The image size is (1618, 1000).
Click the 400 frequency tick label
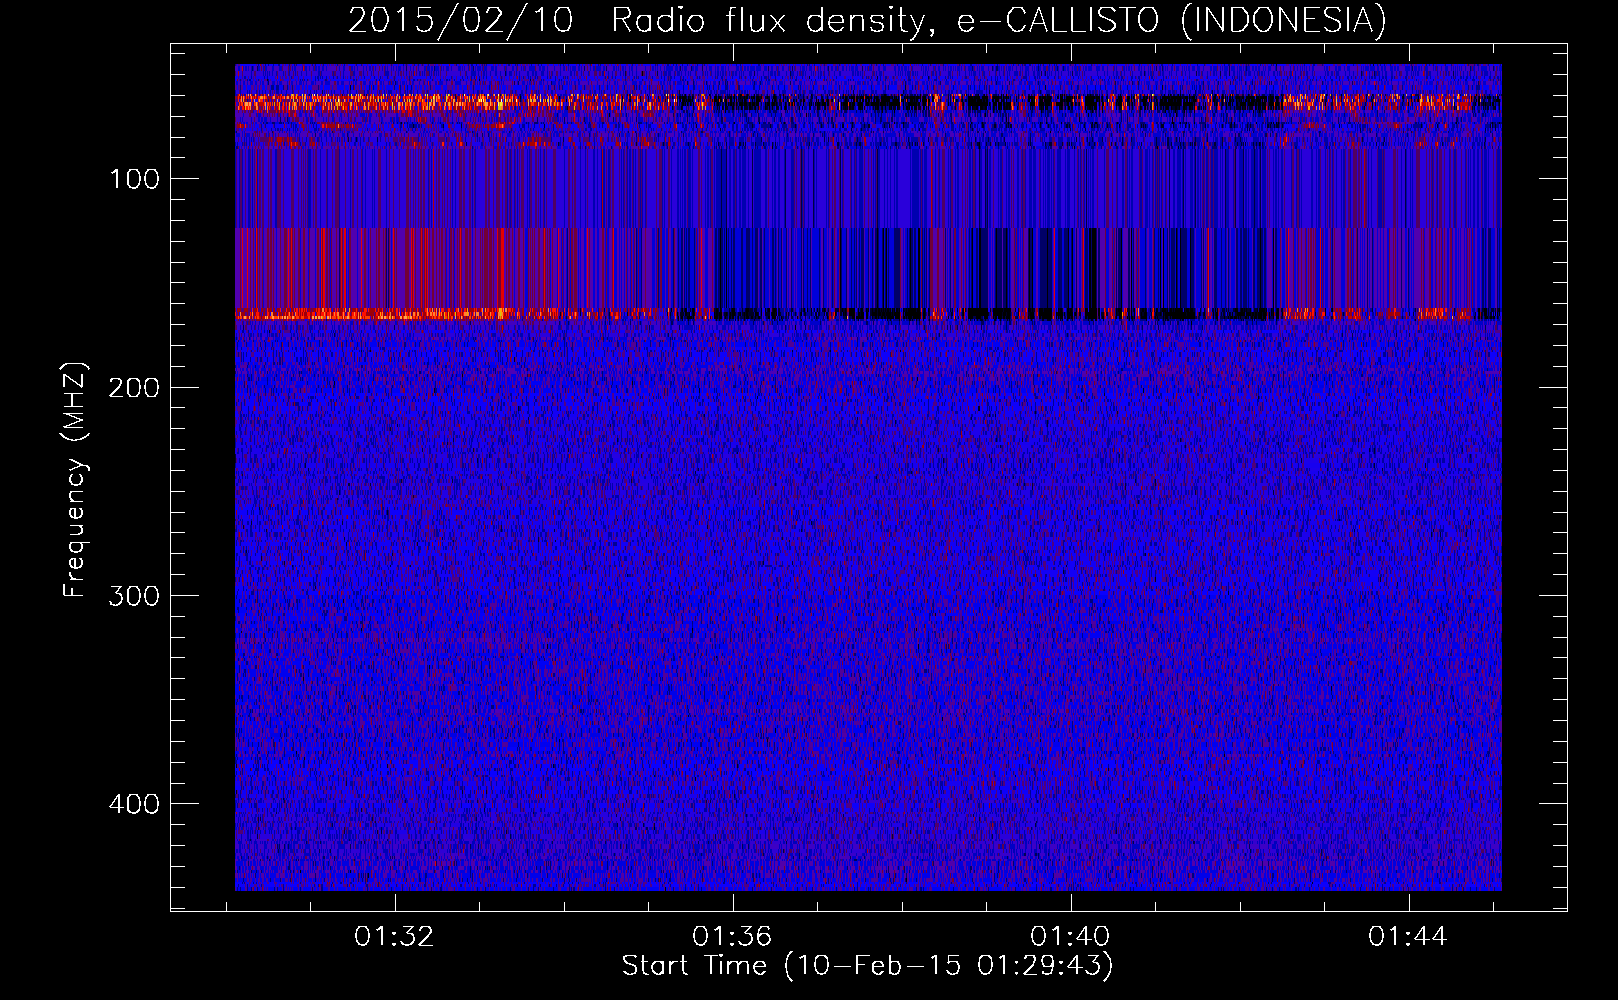click(x=134, y=805)
